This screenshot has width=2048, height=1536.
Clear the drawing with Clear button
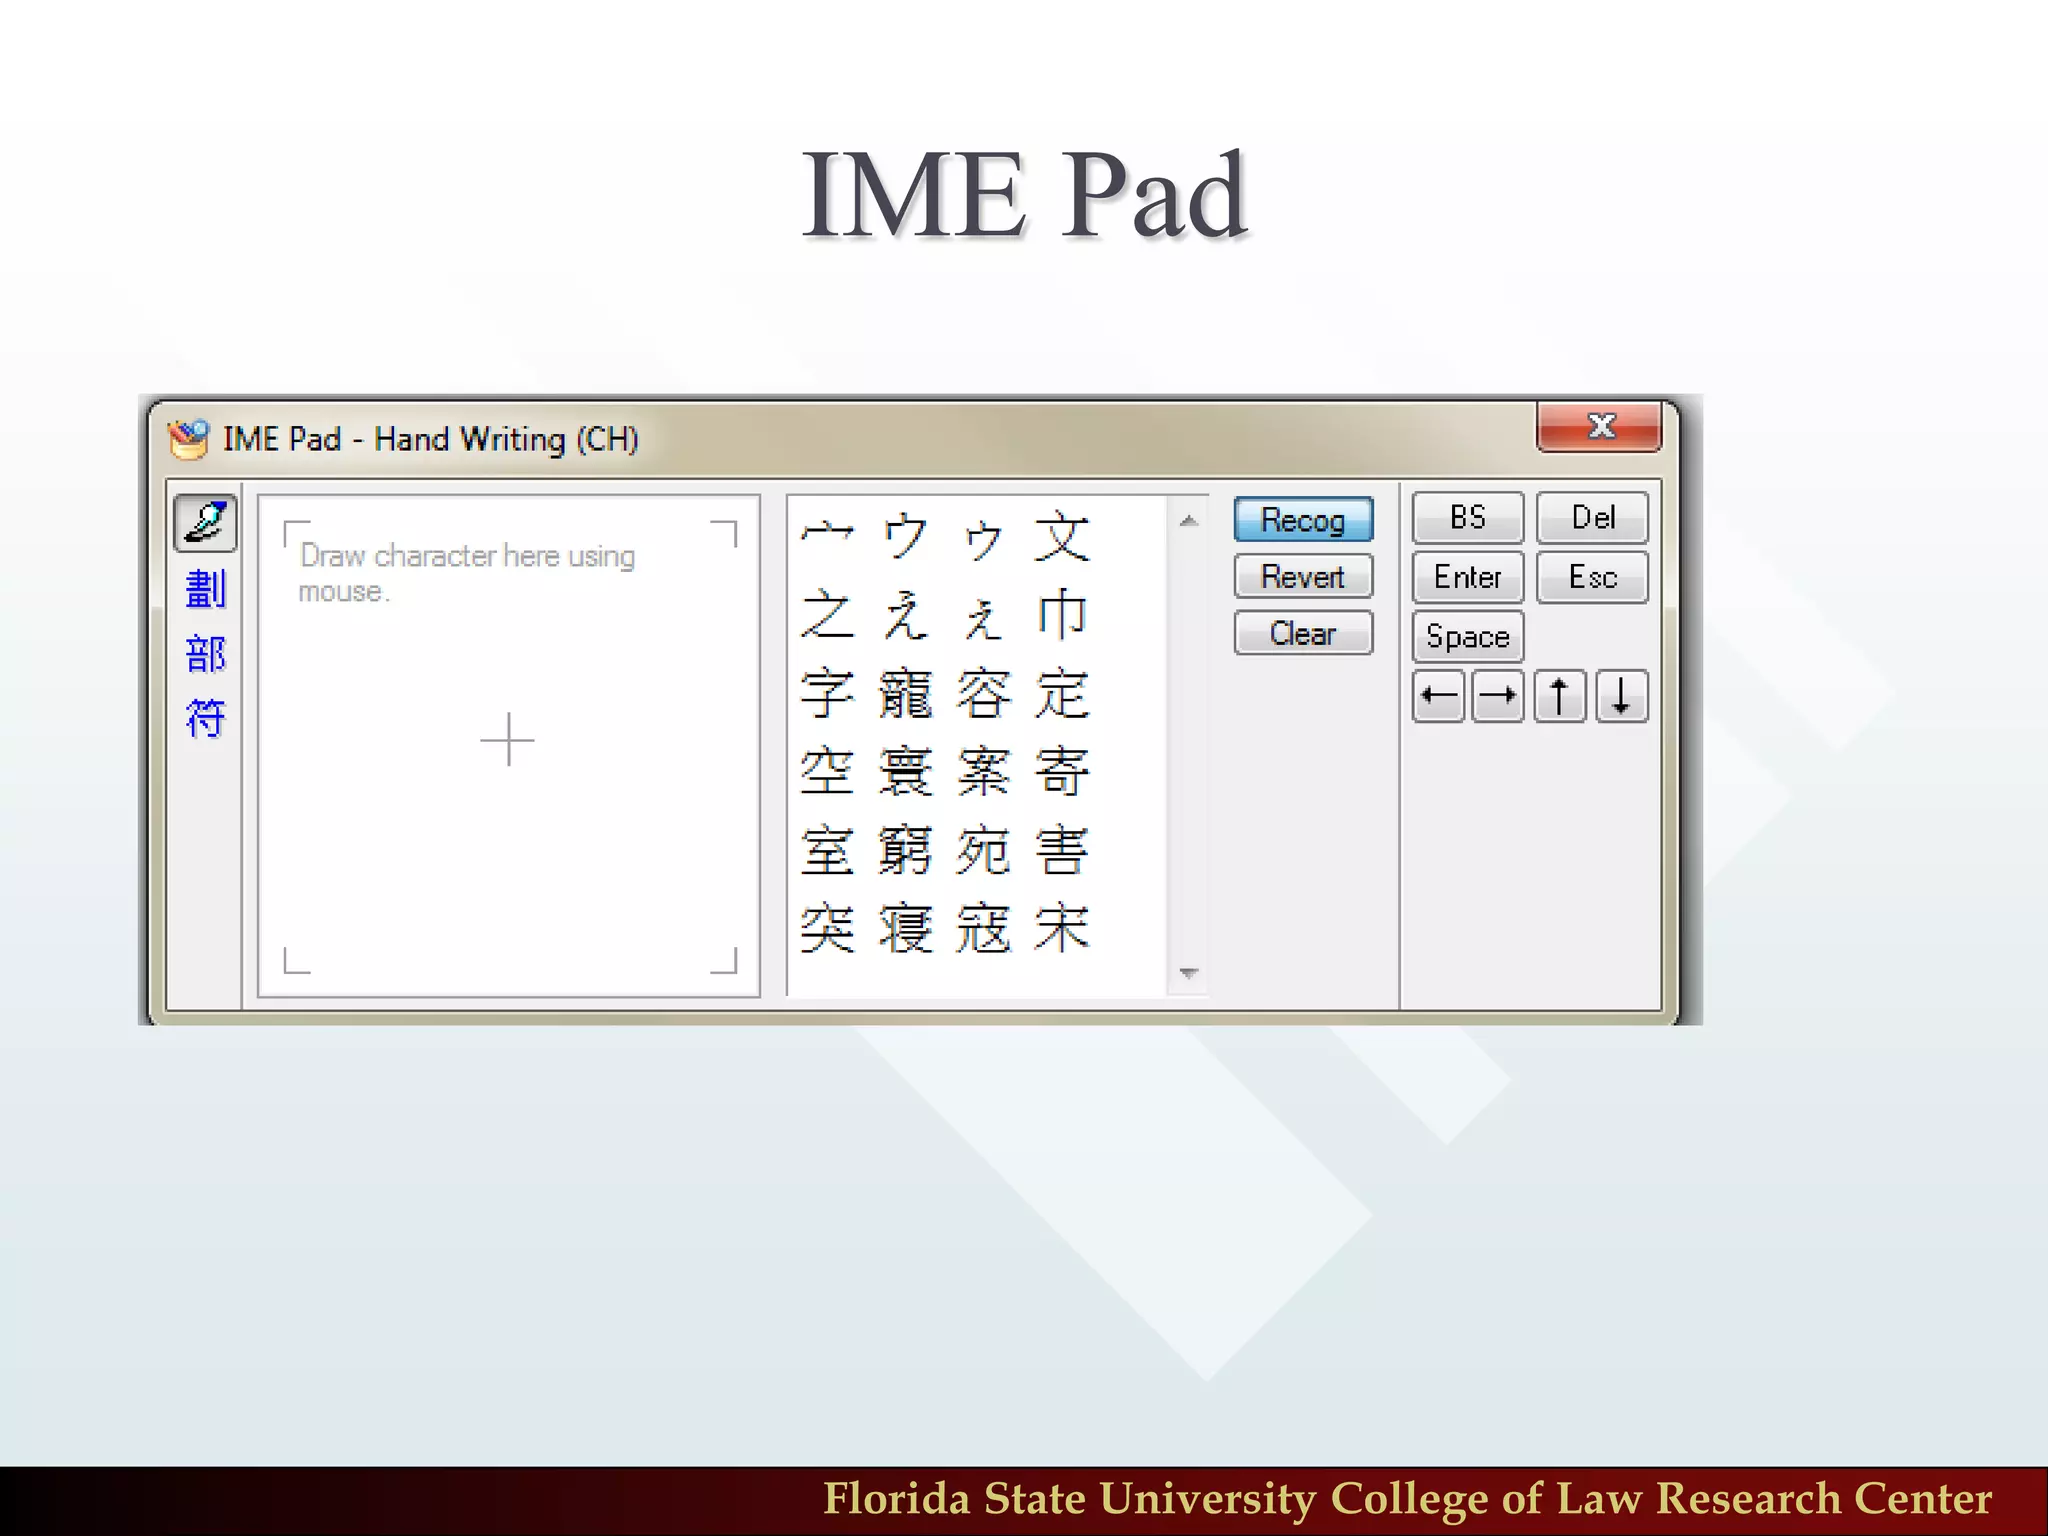(x=1303, y=634)
